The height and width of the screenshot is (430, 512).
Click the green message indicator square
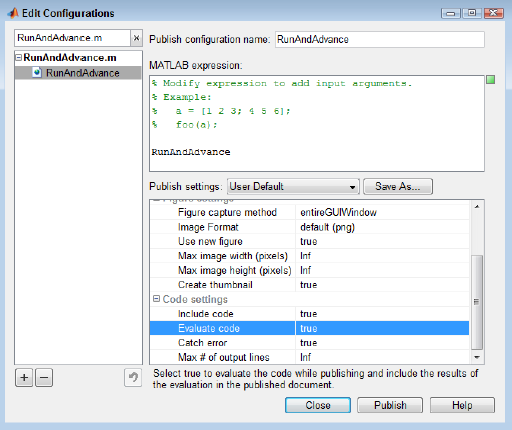[490, 80]
